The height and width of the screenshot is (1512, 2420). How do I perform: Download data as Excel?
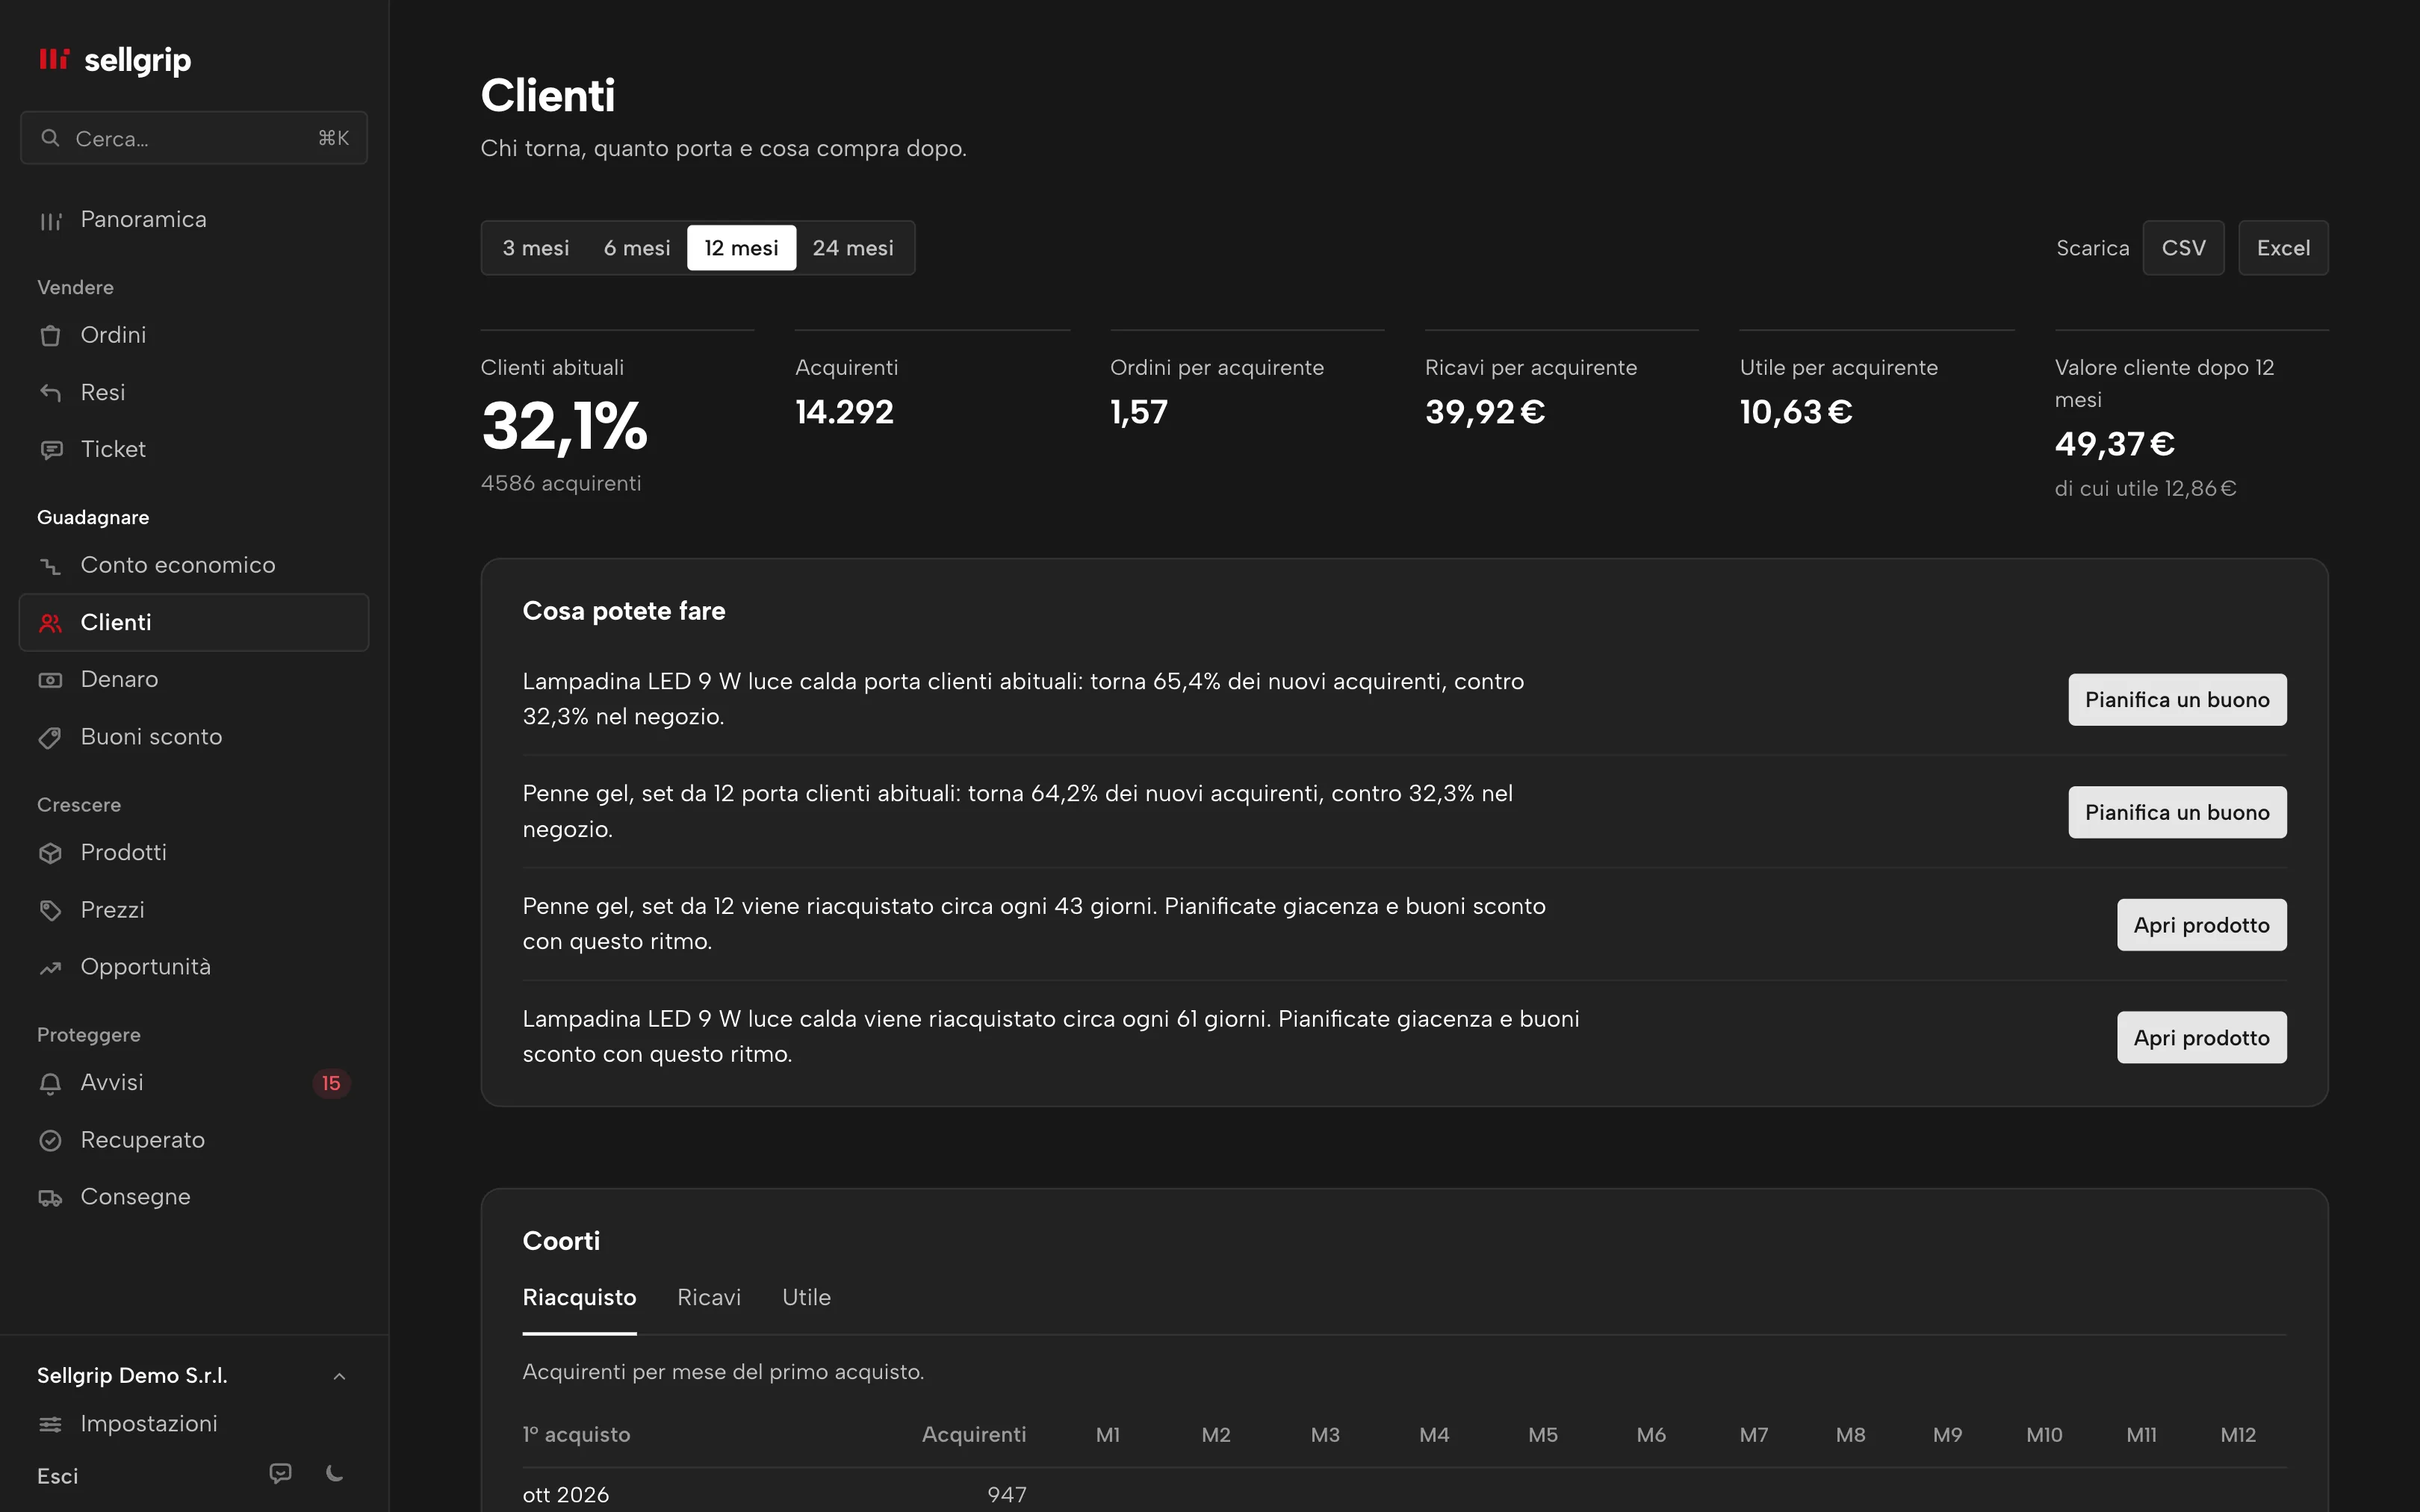coord(2283,248)
